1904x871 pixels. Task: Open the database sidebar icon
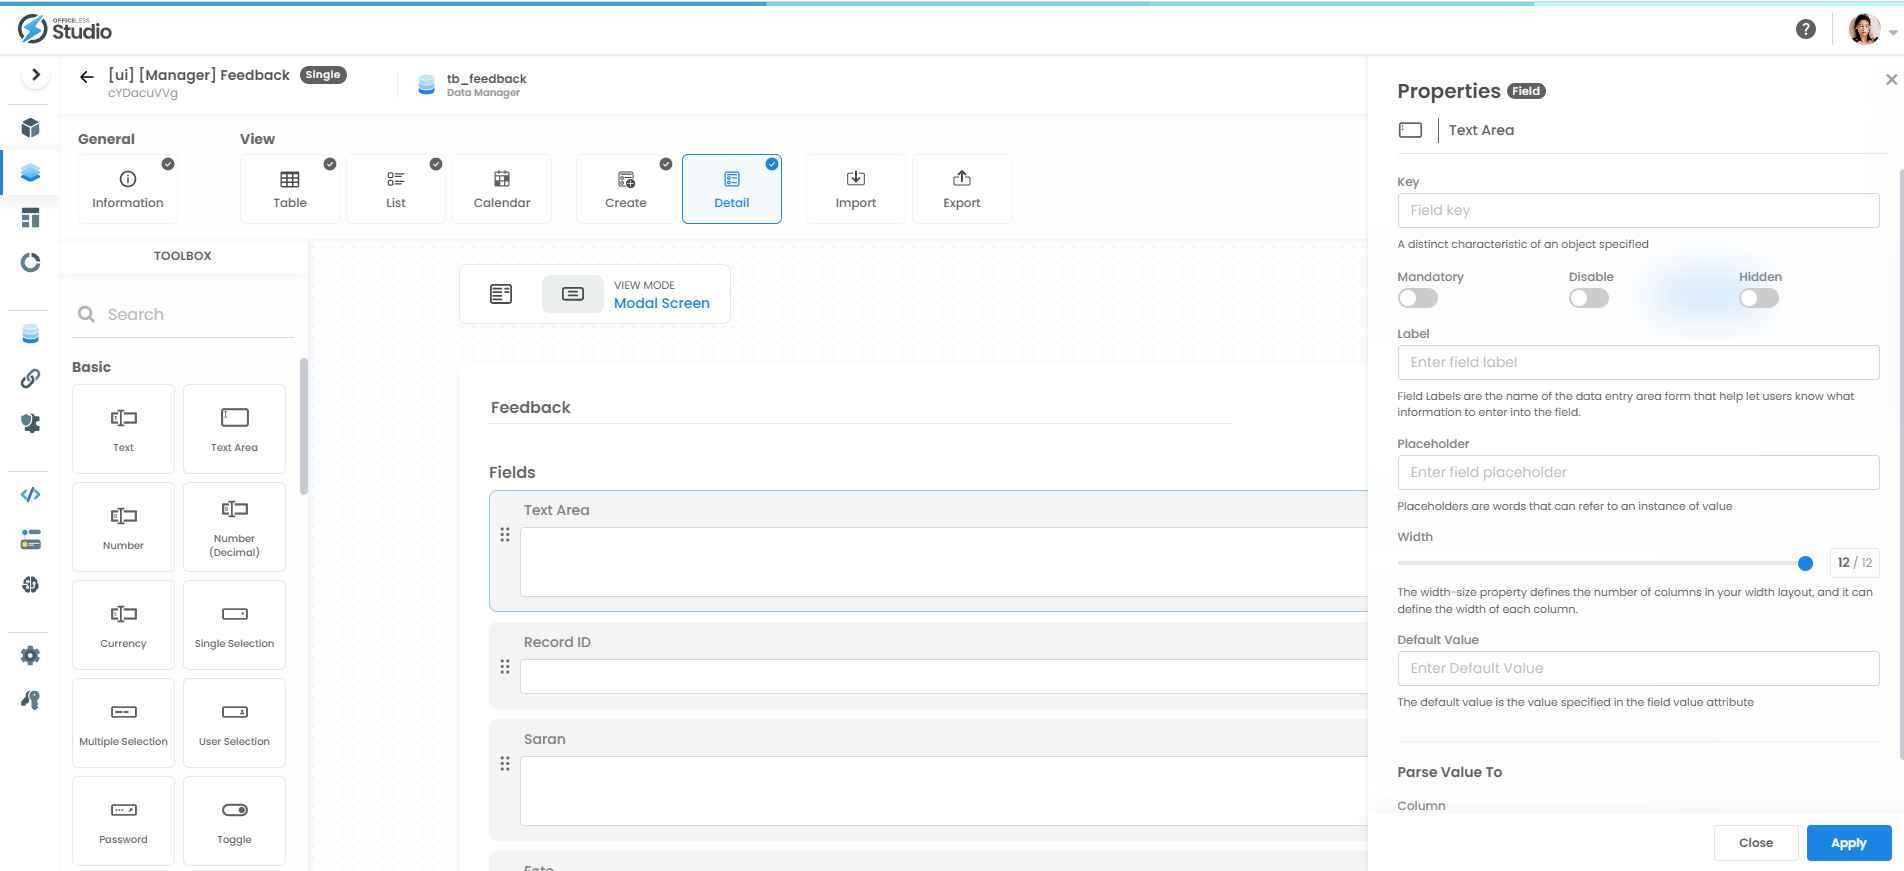[x=31, y=334]
